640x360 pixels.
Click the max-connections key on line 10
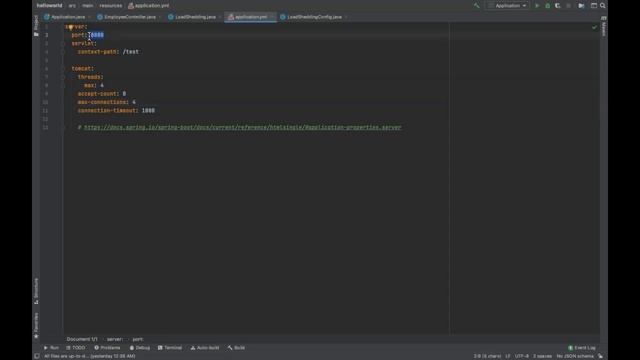pyautogui.click(x=102, y=102)
